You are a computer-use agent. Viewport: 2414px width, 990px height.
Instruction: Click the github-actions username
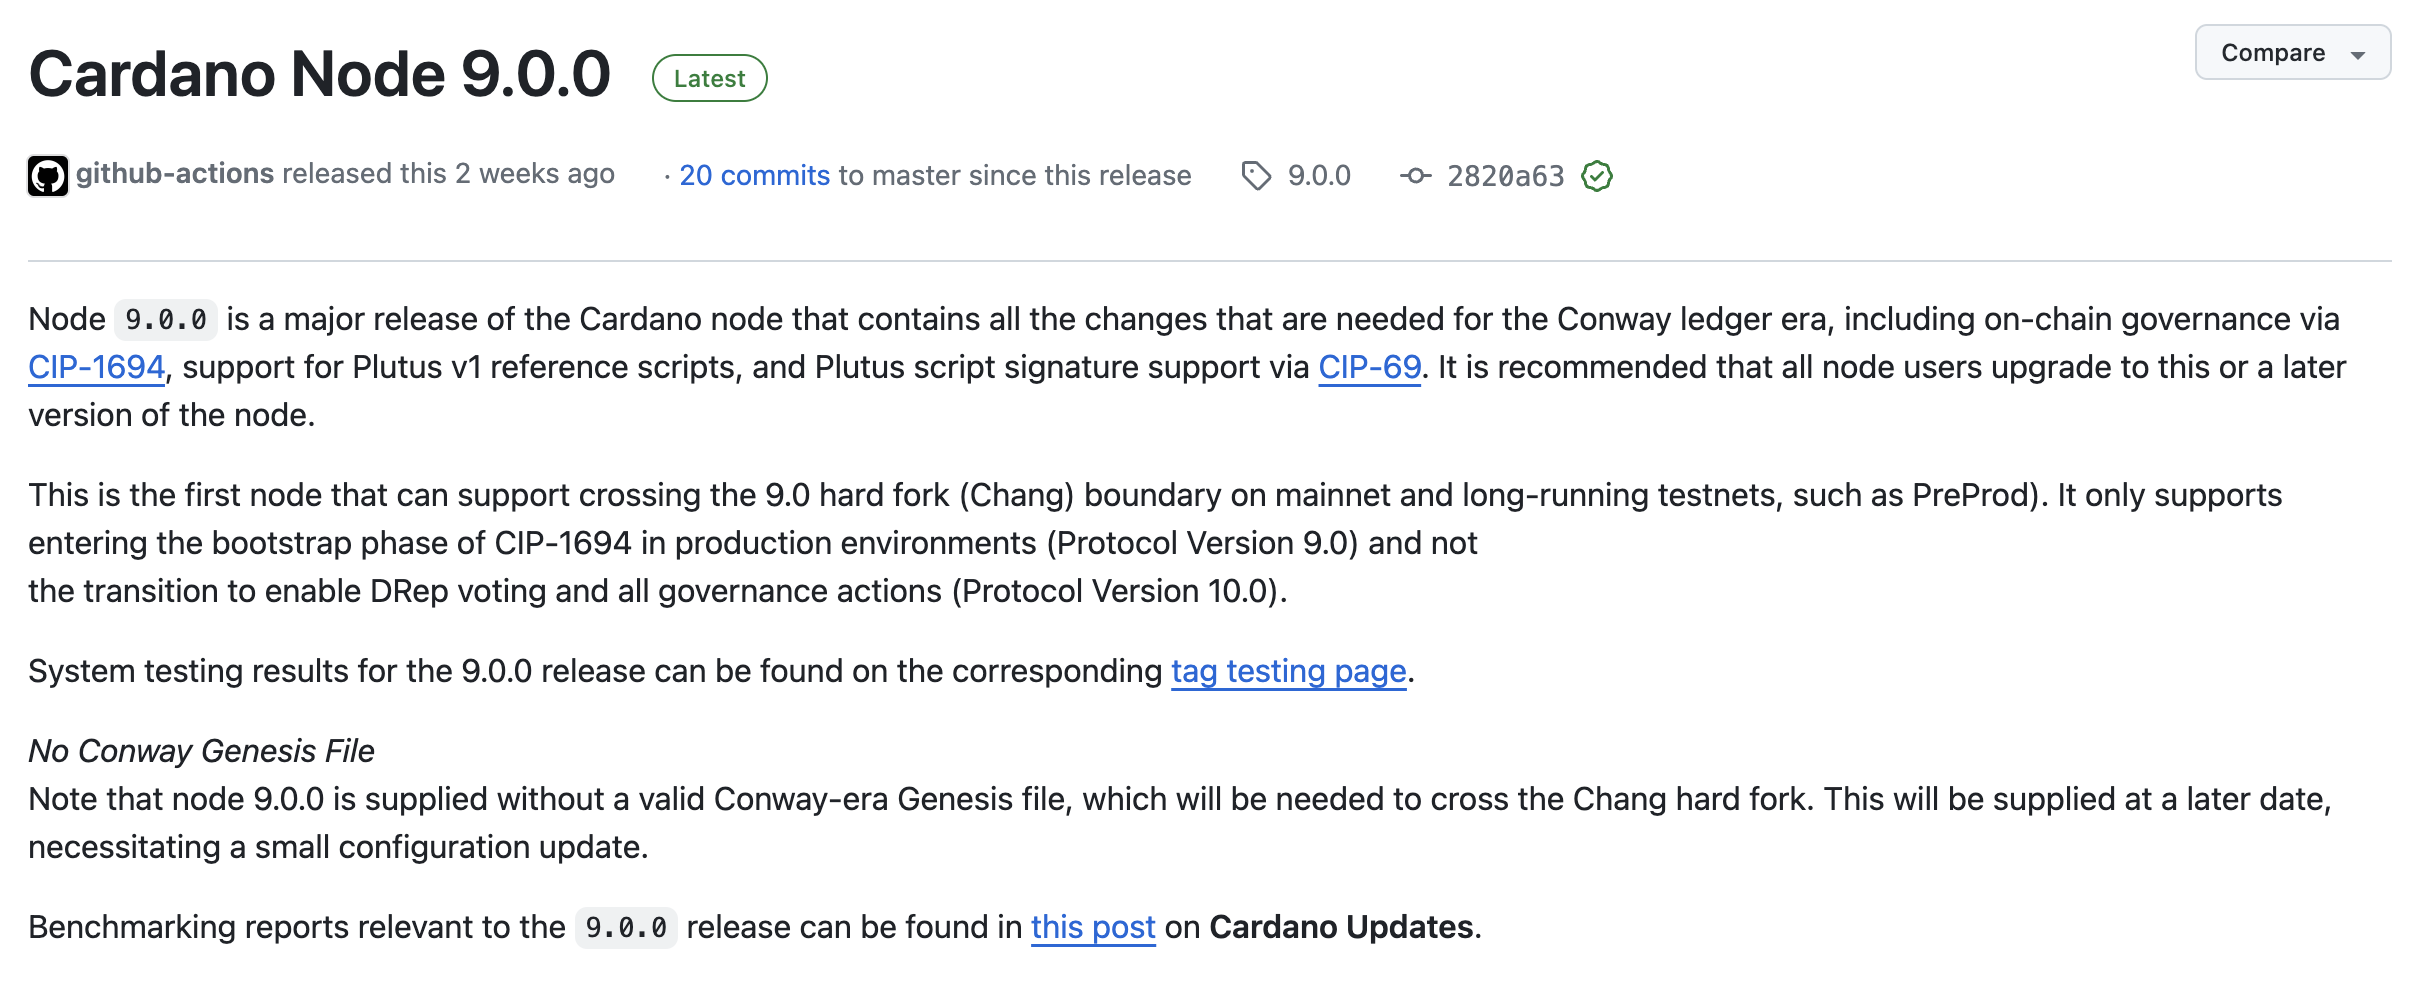(x=174, y=172)
